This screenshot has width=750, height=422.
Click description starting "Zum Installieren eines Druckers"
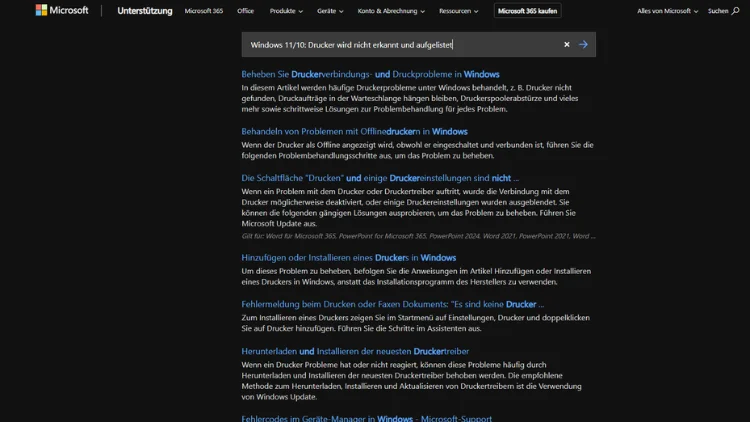point(416,323)
